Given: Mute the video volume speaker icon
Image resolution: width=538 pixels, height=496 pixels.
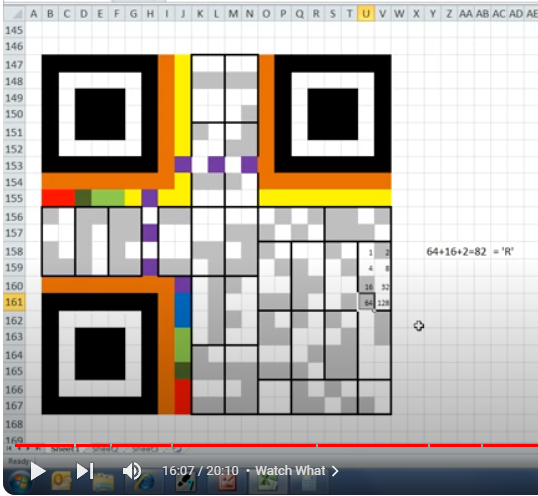Looking at the screenshot, I should click(x=132, y=471).
